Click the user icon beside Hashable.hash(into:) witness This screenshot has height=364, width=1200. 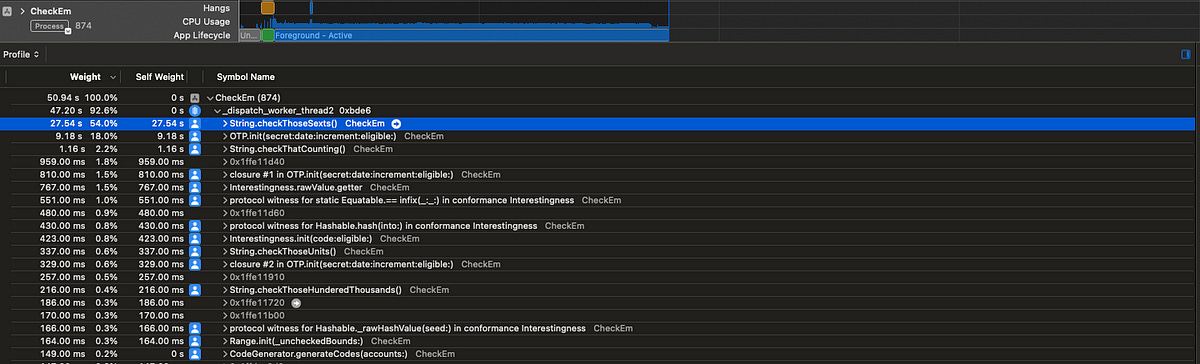pos(195,225)
